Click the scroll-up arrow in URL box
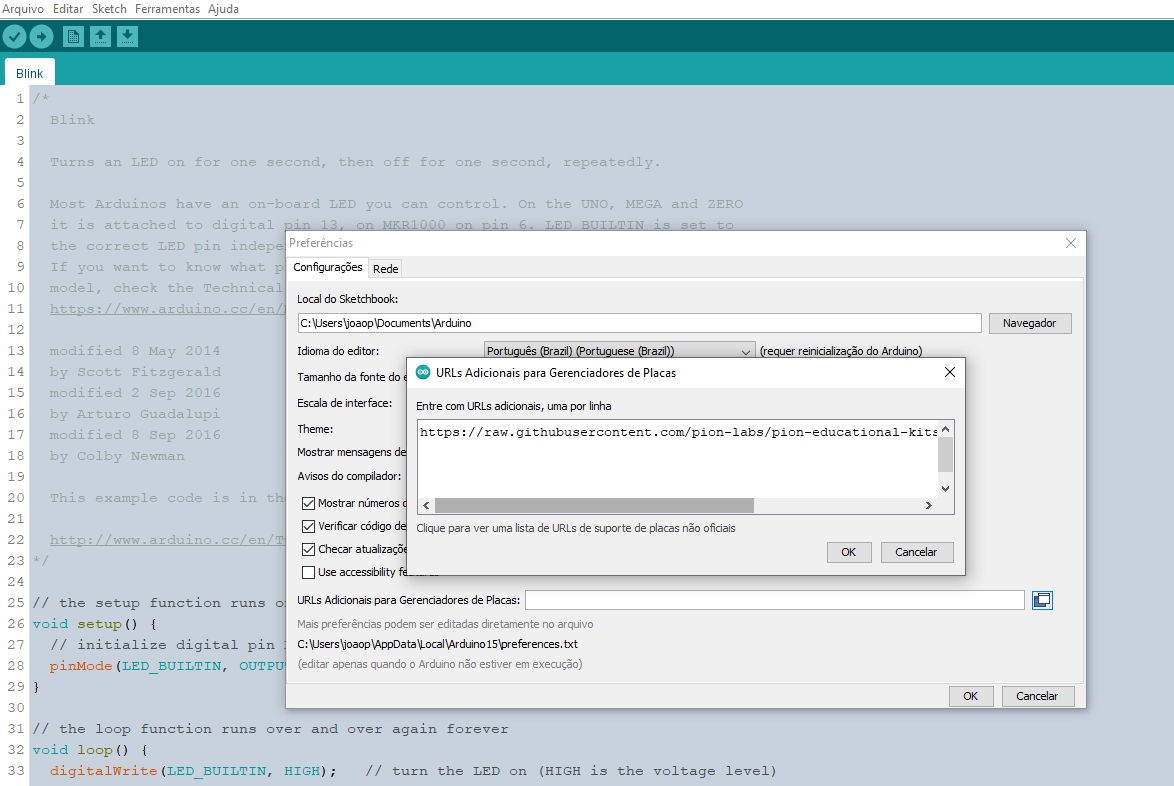This screenshot has width=1174, height=786. point(945,429)
